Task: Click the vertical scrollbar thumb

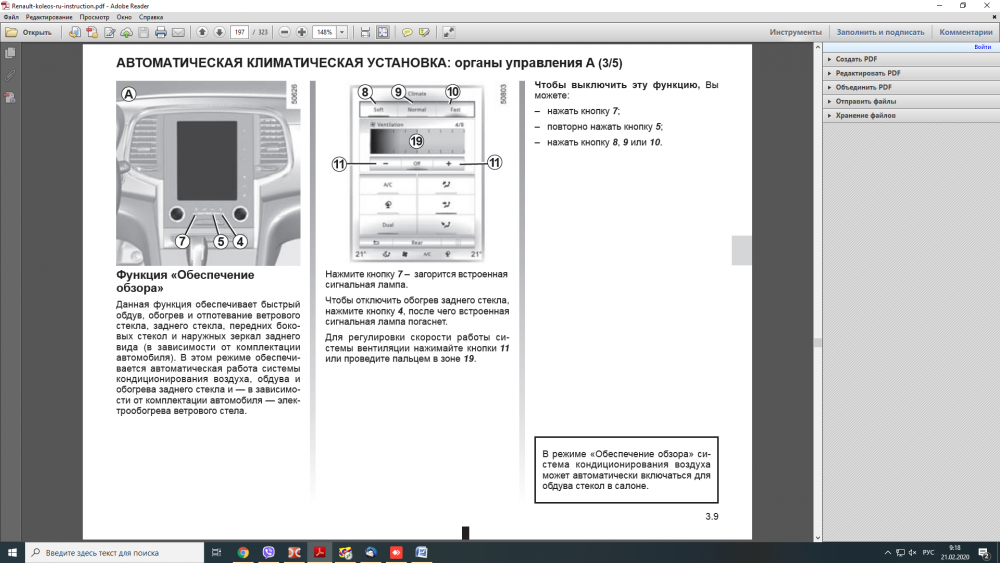Action: [x=818, y=342]
